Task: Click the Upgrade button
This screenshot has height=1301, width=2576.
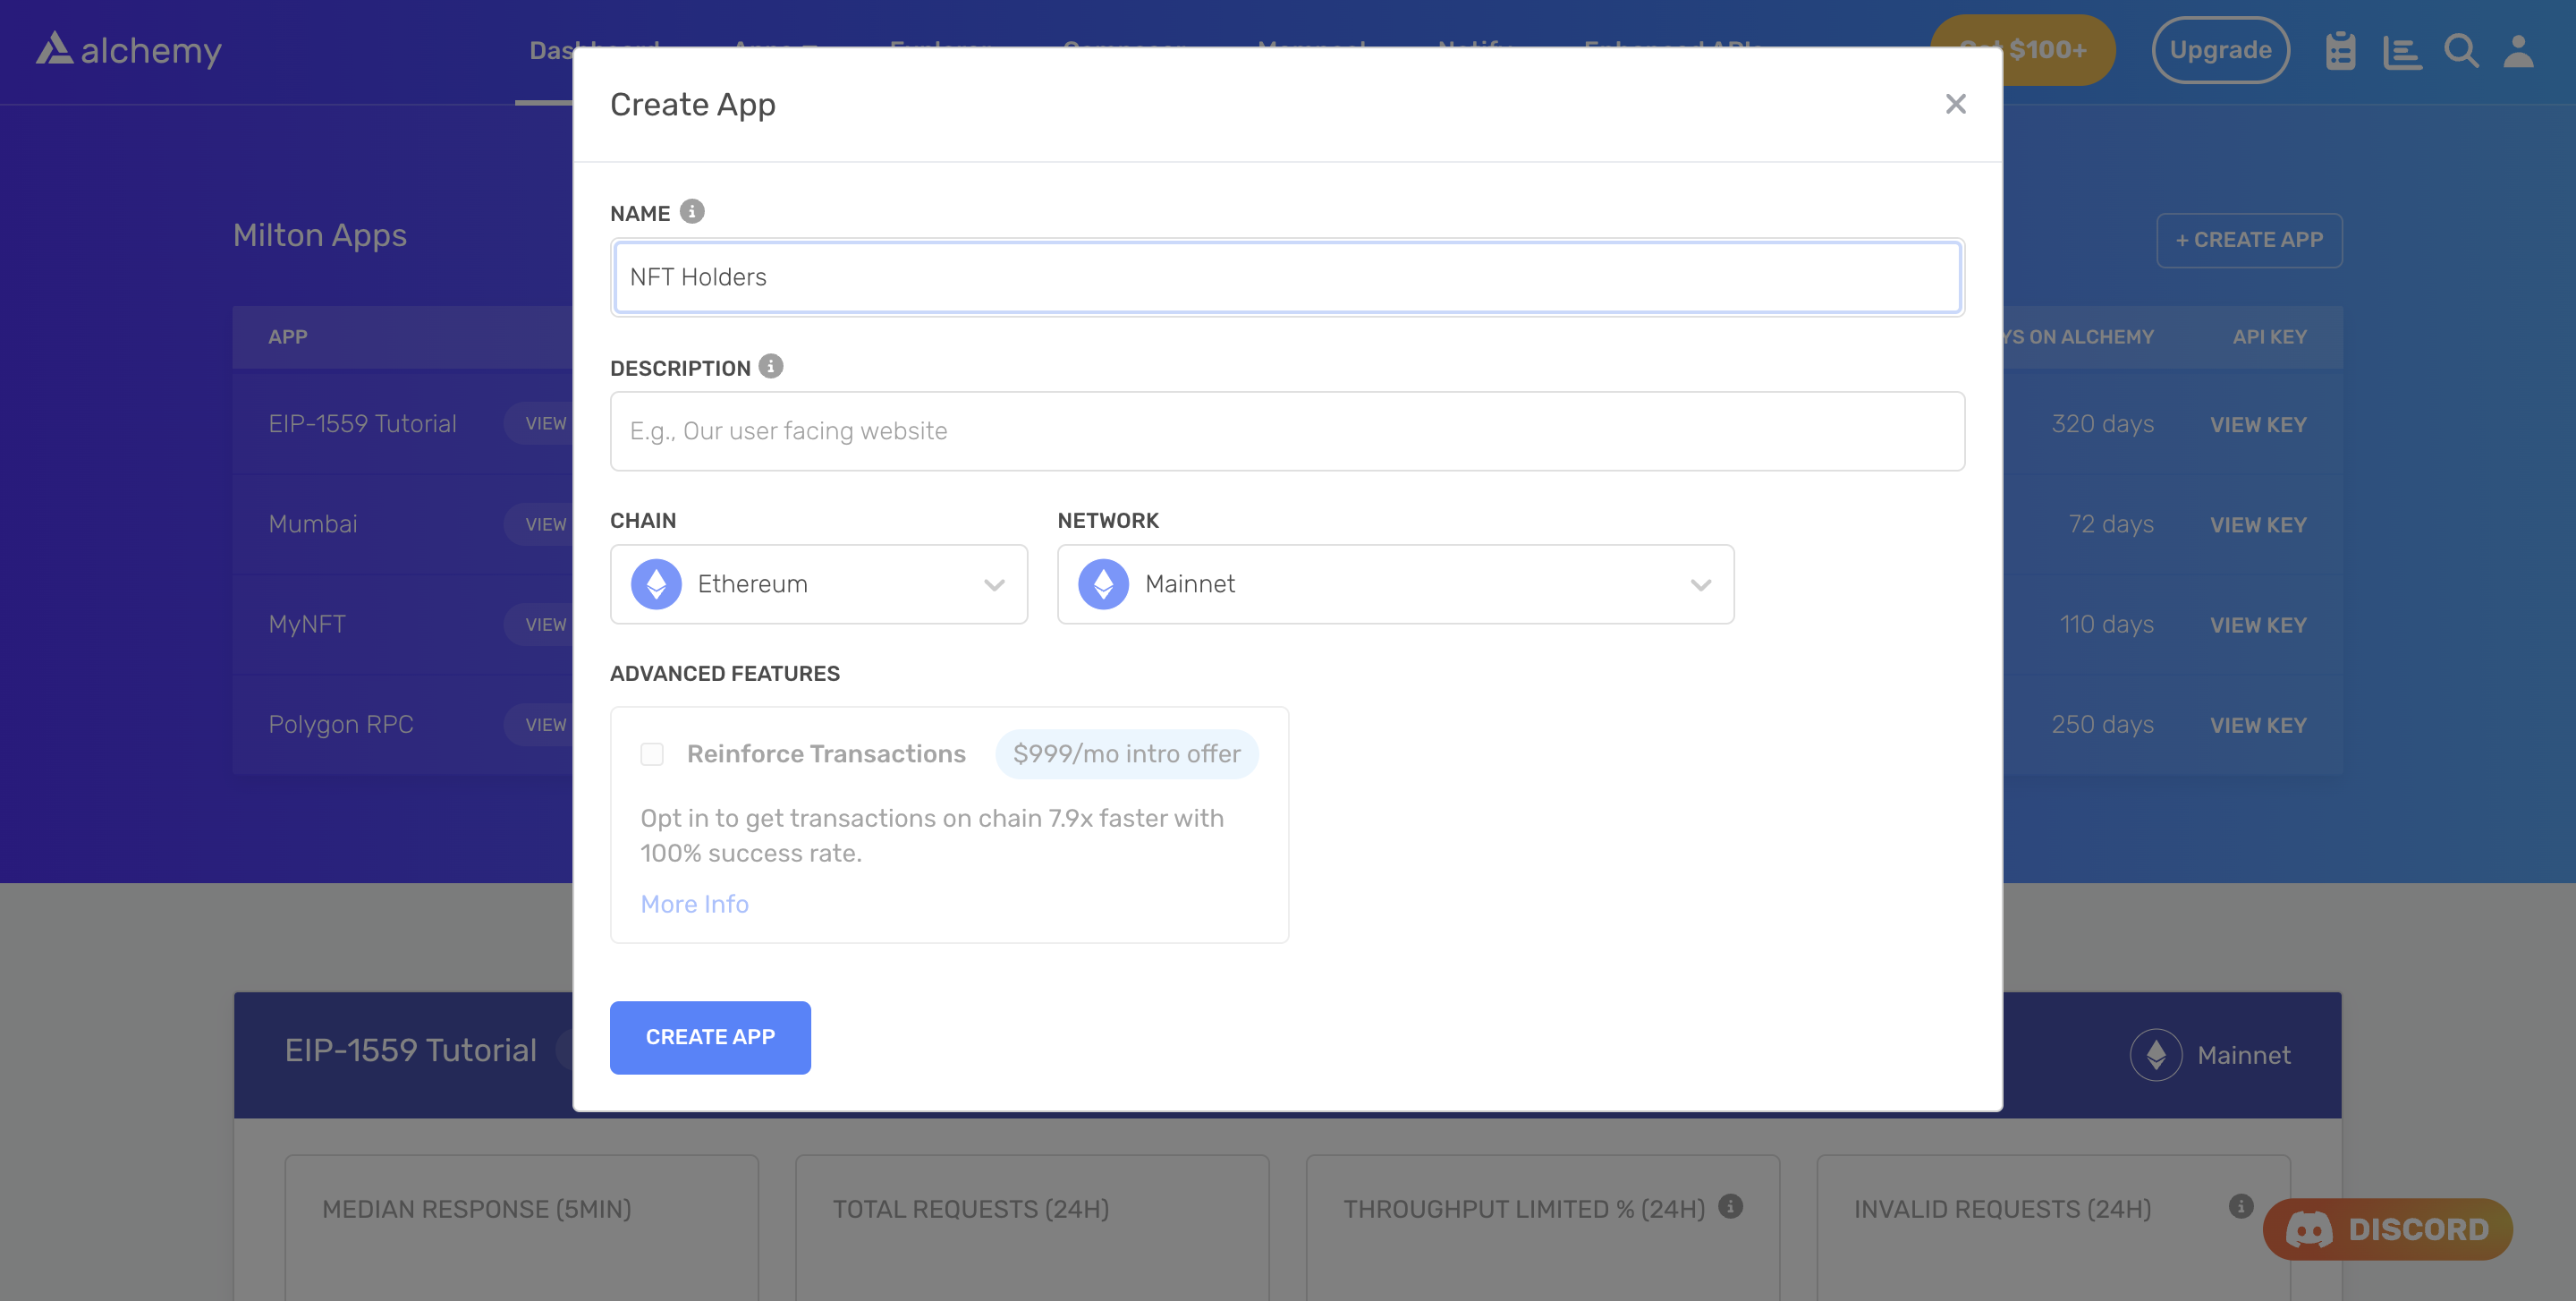Action: [2220, 50]
